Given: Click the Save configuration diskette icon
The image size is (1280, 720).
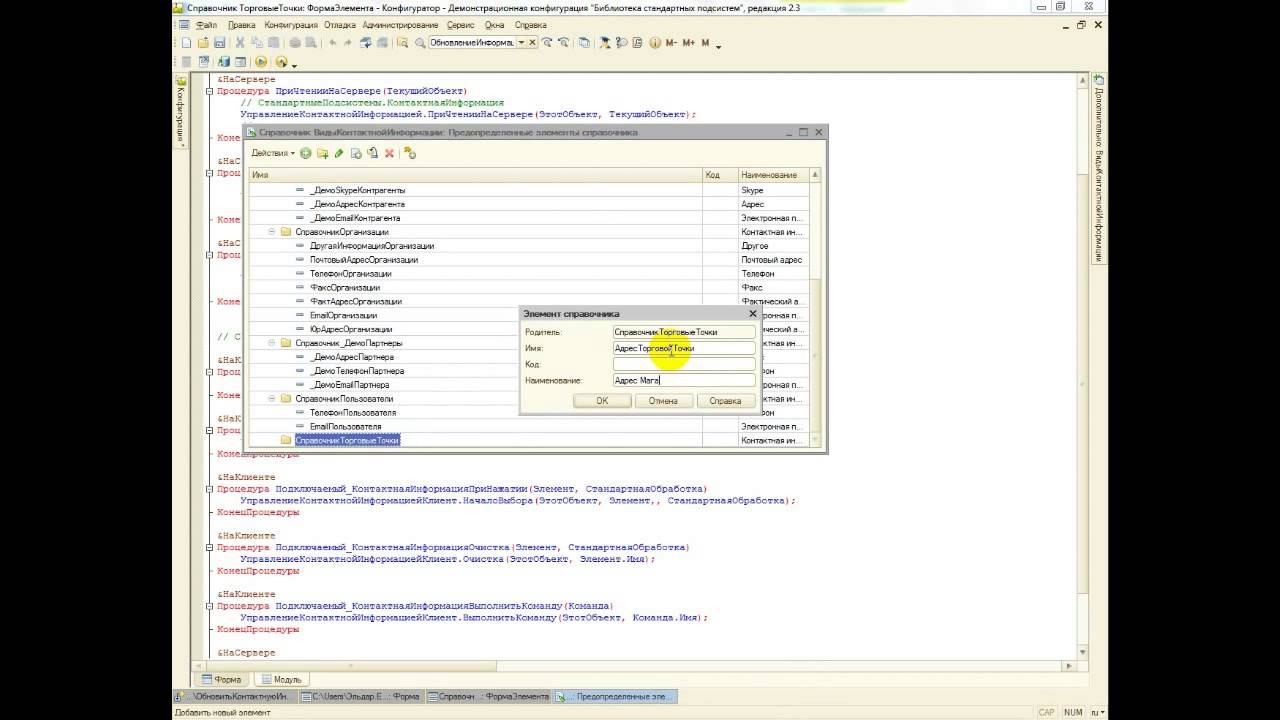Looking at the screenshot, I should [x=219, y=43].
